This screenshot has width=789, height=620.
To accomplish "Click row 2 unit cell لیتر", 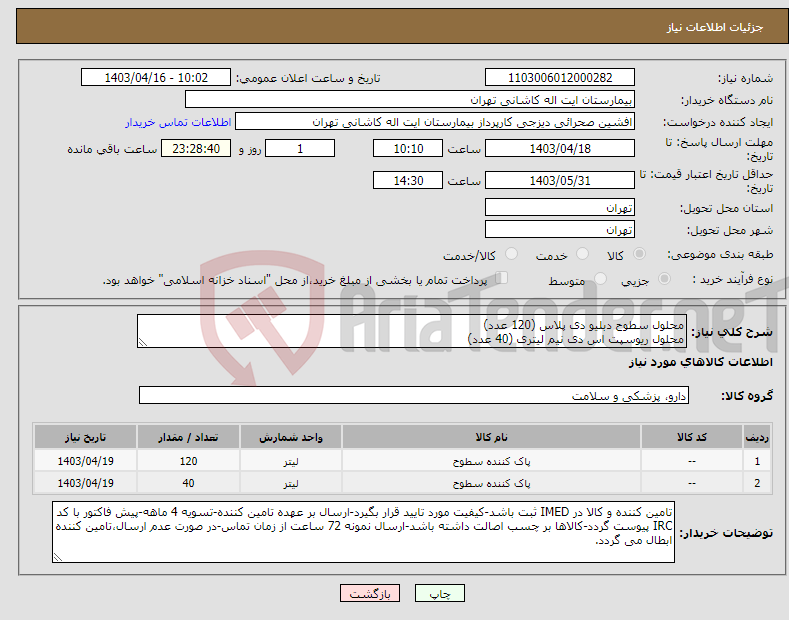I will coord(291,483).
